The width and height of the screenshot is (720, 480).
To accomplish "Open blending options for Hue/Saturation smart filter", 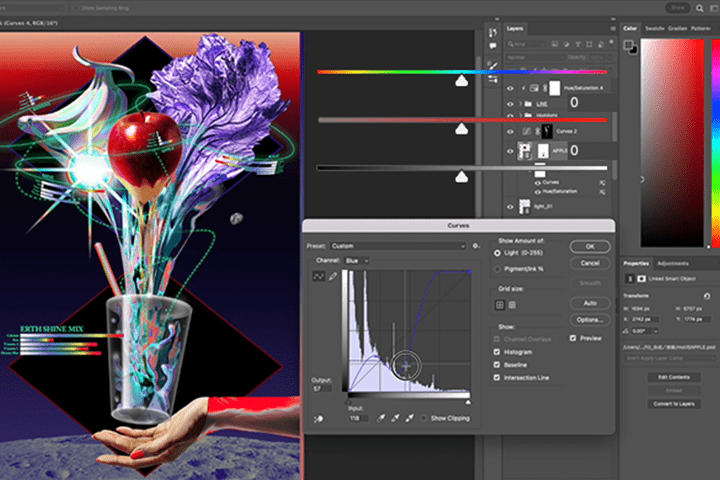I will 602,192.
